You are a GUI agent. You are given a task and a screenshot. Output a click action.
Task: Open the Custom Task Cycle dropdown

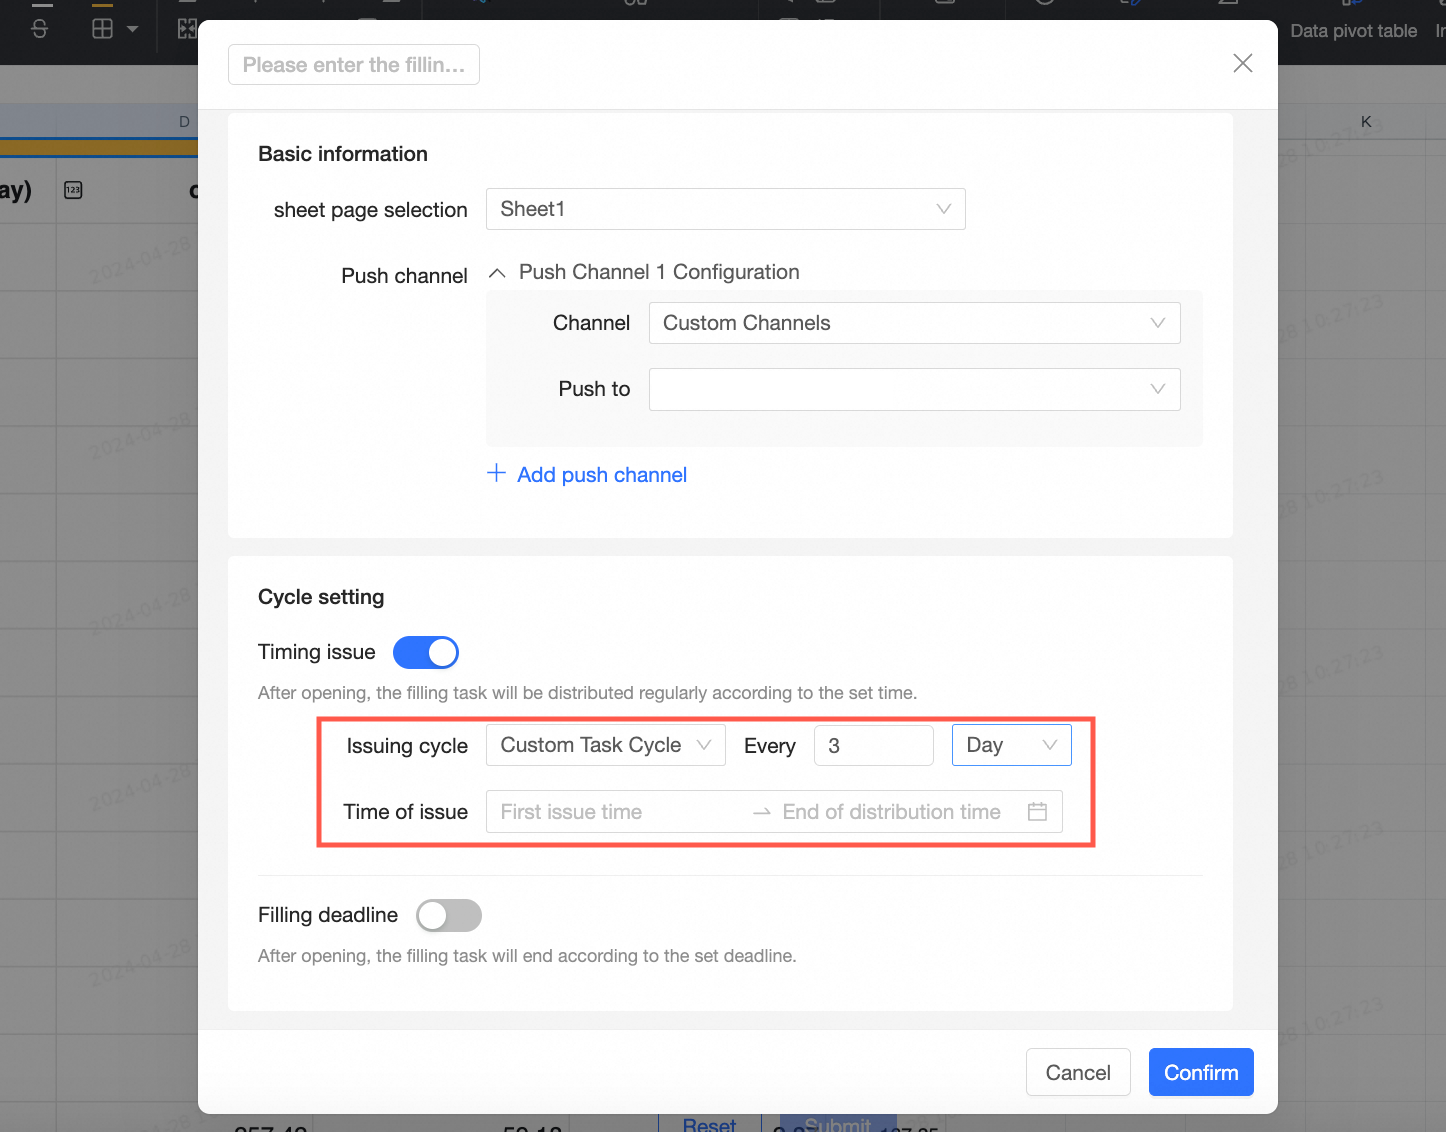[605, 746]
